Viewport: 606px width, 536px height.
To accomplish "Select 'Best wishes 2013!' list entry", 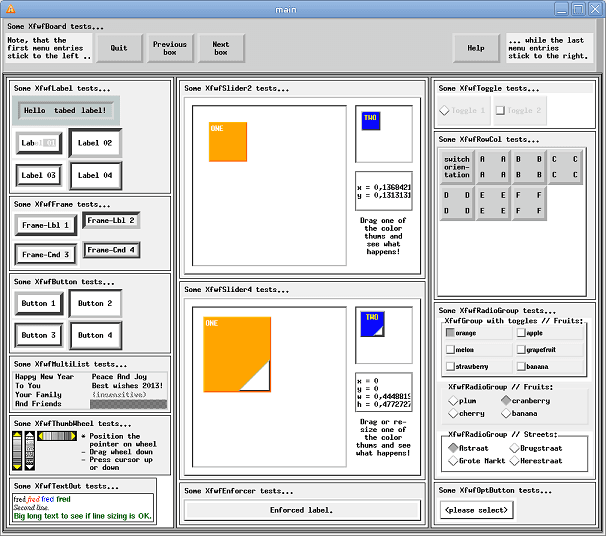I will click(128, 385).
